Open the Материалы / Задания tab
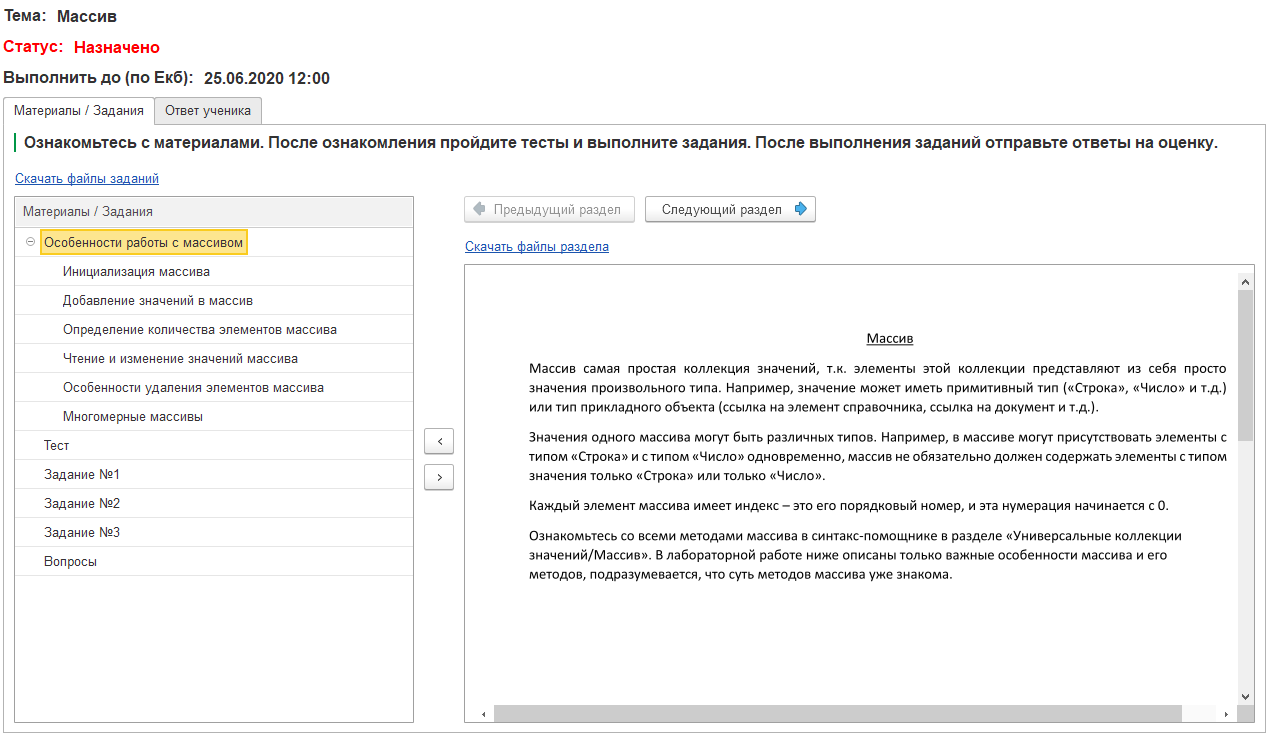The height and width of the screenshot is (739, 1272). (79, 110)
